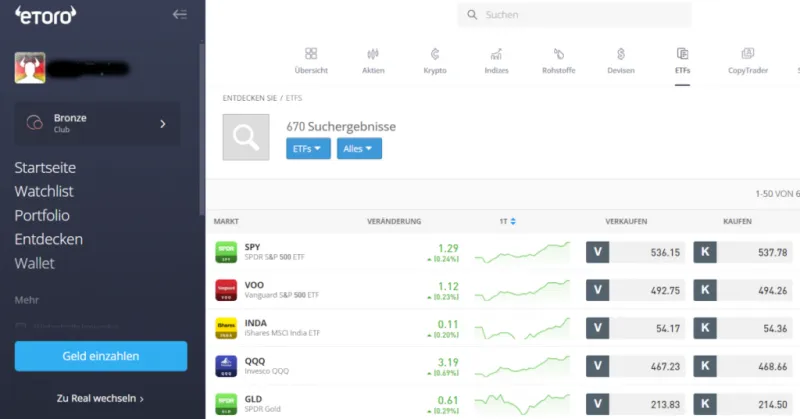
Task: Click the large search results magnifier image
Action: tap(246, 137)
